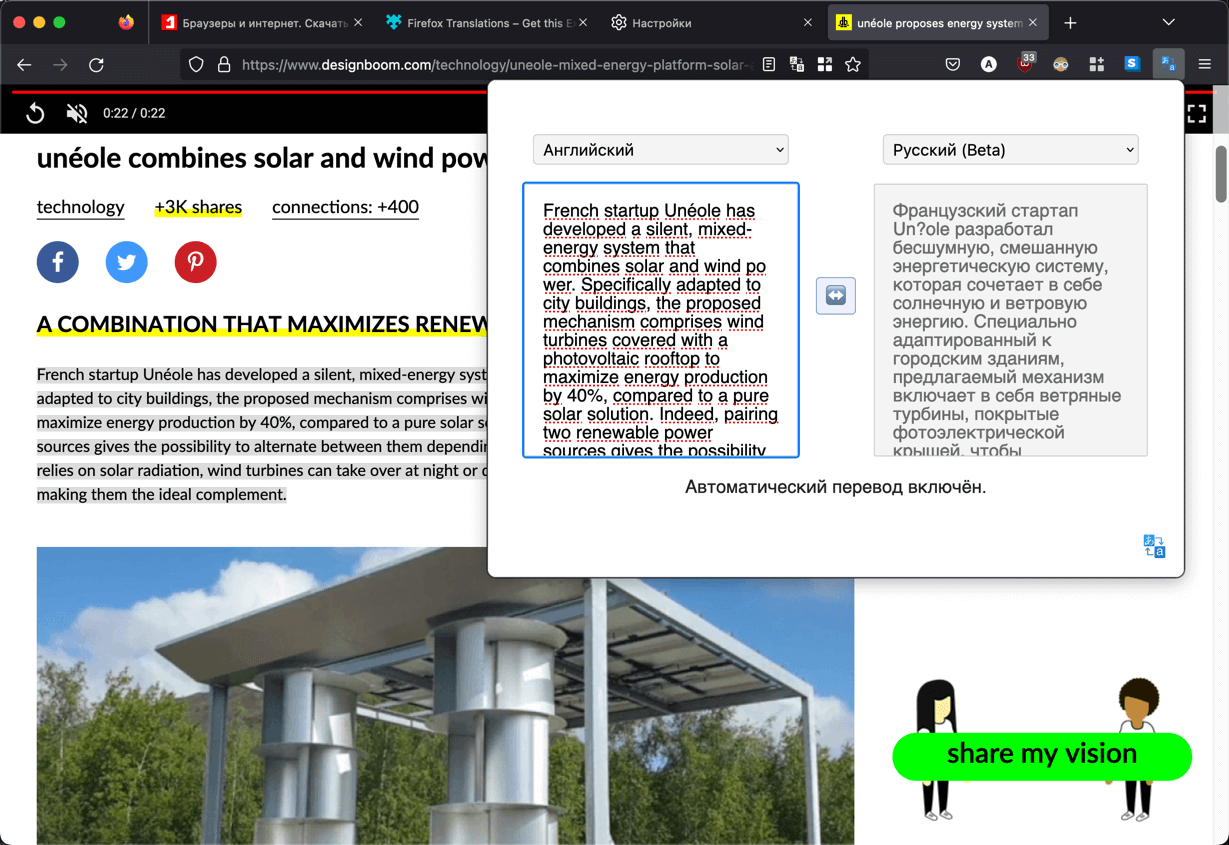This screenshot has width=1229, height=845.
Task: Bookmark this page with the star
Action: pyautogui.click(x=853, y=64)
